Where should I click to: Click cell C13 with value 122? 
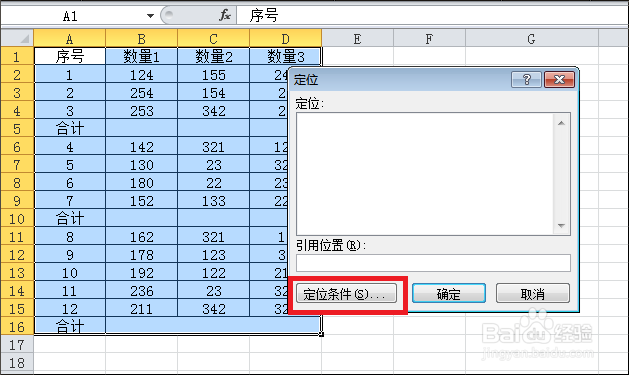(x=213, y=273)
